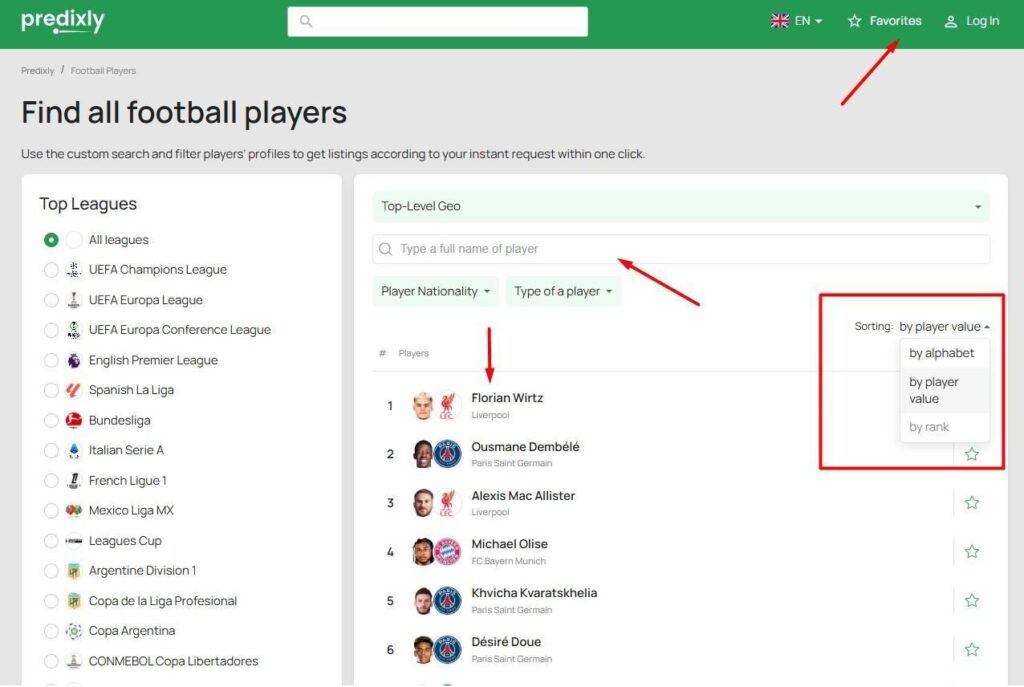Click the Europa Conference League logo icon

(x=74, y=330)
